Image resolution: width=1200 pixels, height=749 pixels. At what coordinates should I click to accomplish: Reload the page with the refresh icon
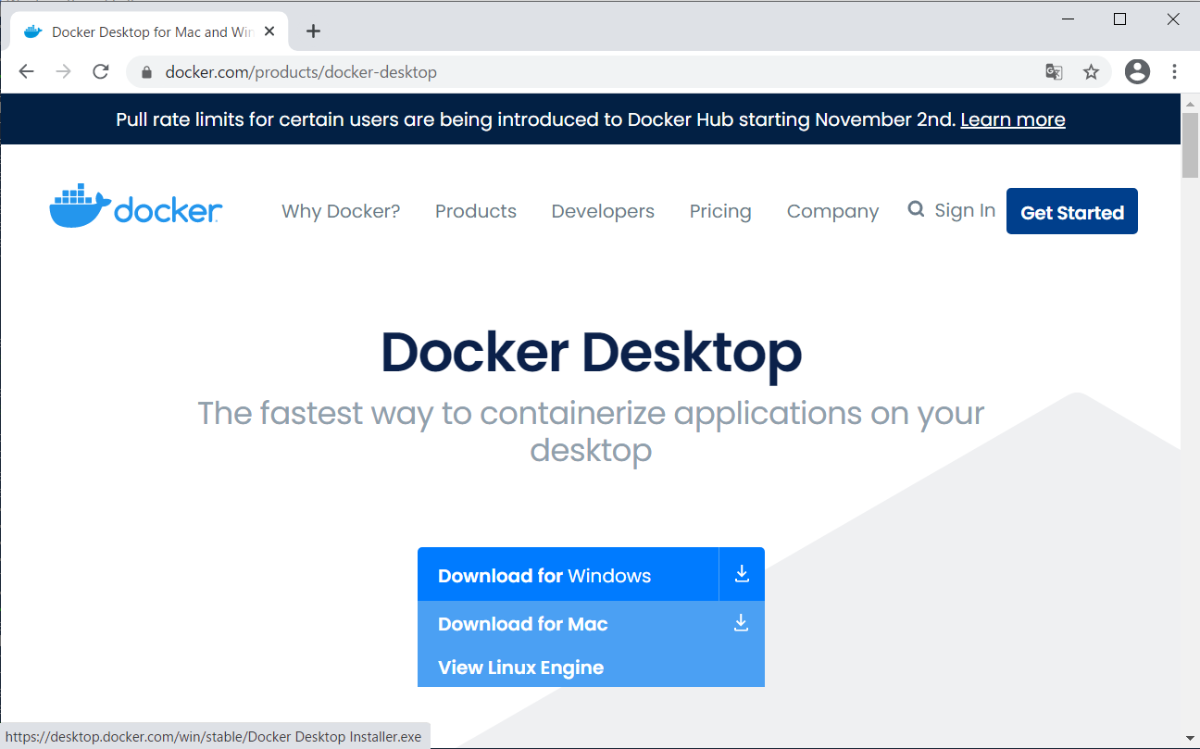point(100,72)
